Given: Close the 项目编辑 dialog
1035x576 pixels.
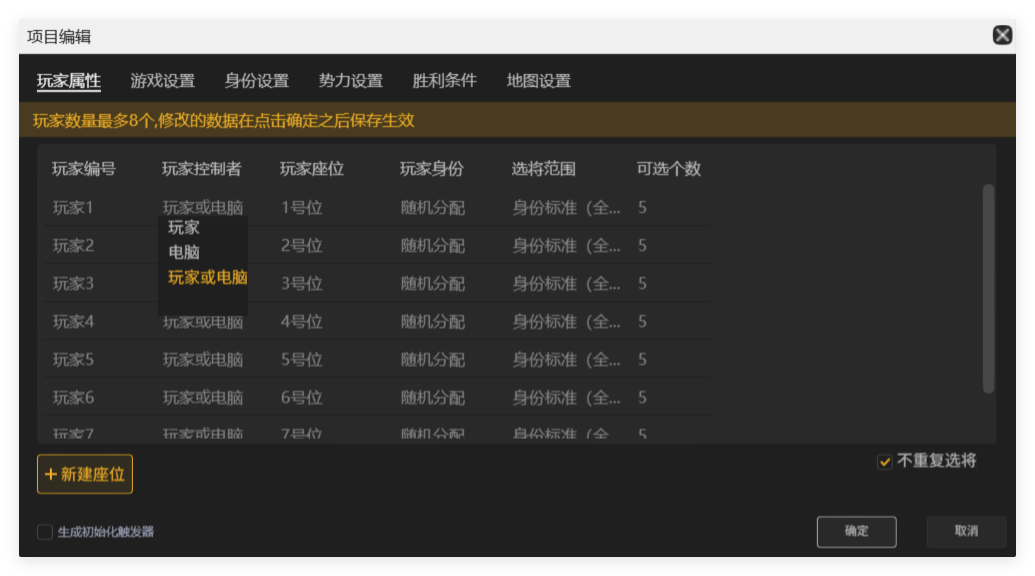Looking at the screenshot, I should tap(1001, 34).
